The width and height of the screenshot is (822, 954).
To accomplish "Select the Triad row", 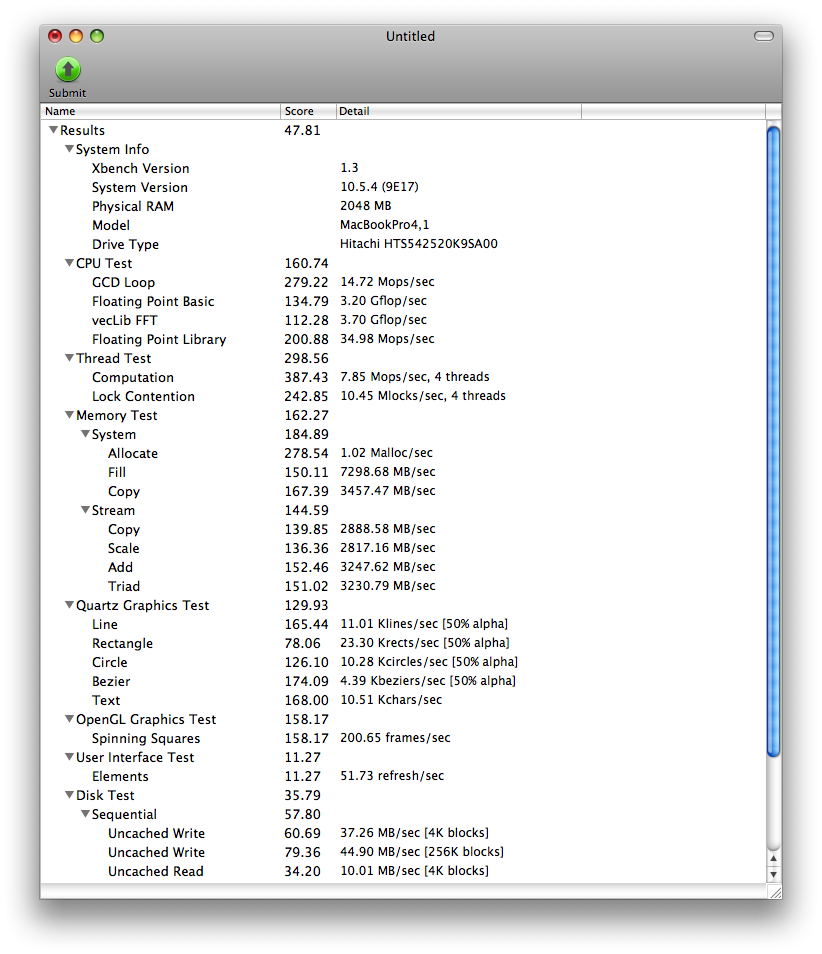I will point(403,586).
